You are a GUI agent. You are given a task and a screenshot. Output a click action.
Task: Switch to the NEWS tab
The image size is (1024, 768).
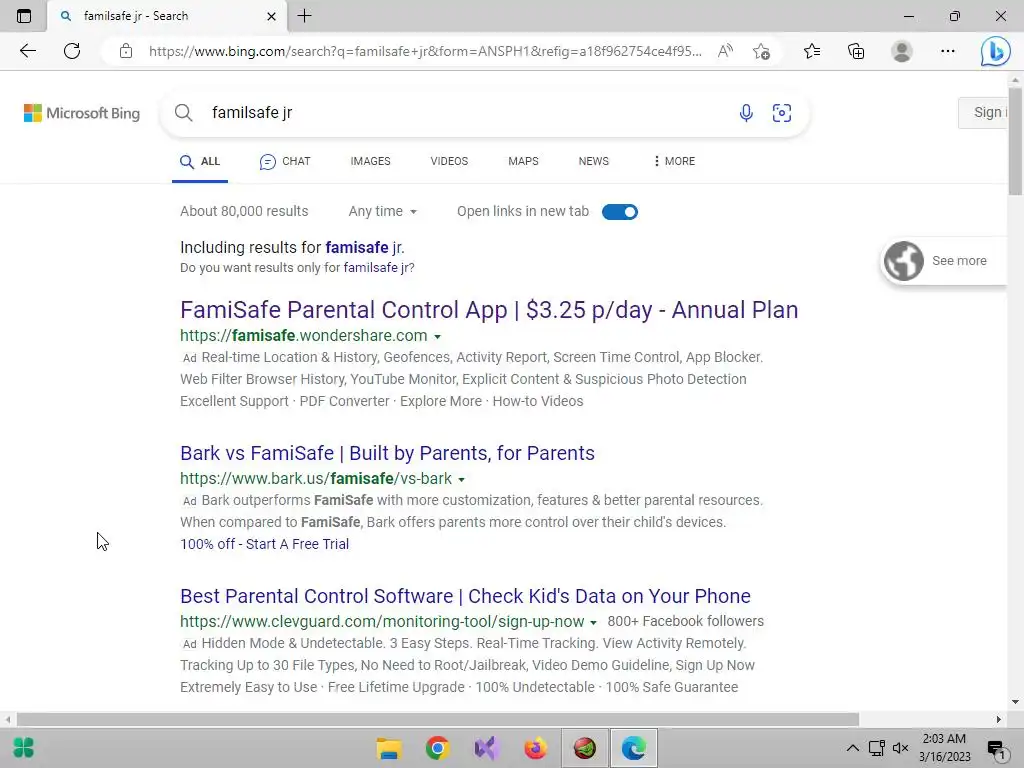pos(594,161)
